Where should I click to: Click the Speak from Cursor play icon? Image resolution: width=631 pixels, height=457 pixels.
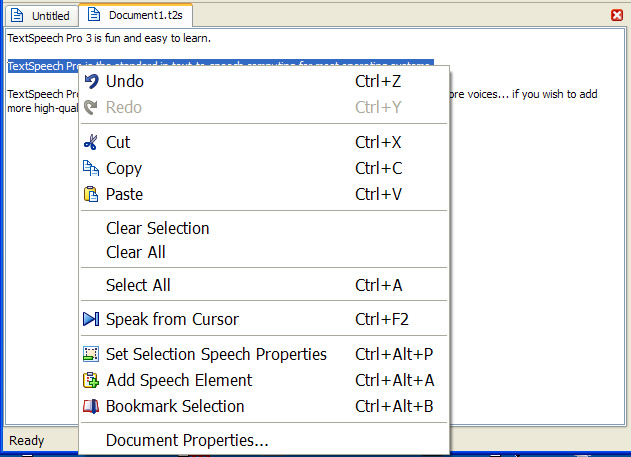coord(91,319)
